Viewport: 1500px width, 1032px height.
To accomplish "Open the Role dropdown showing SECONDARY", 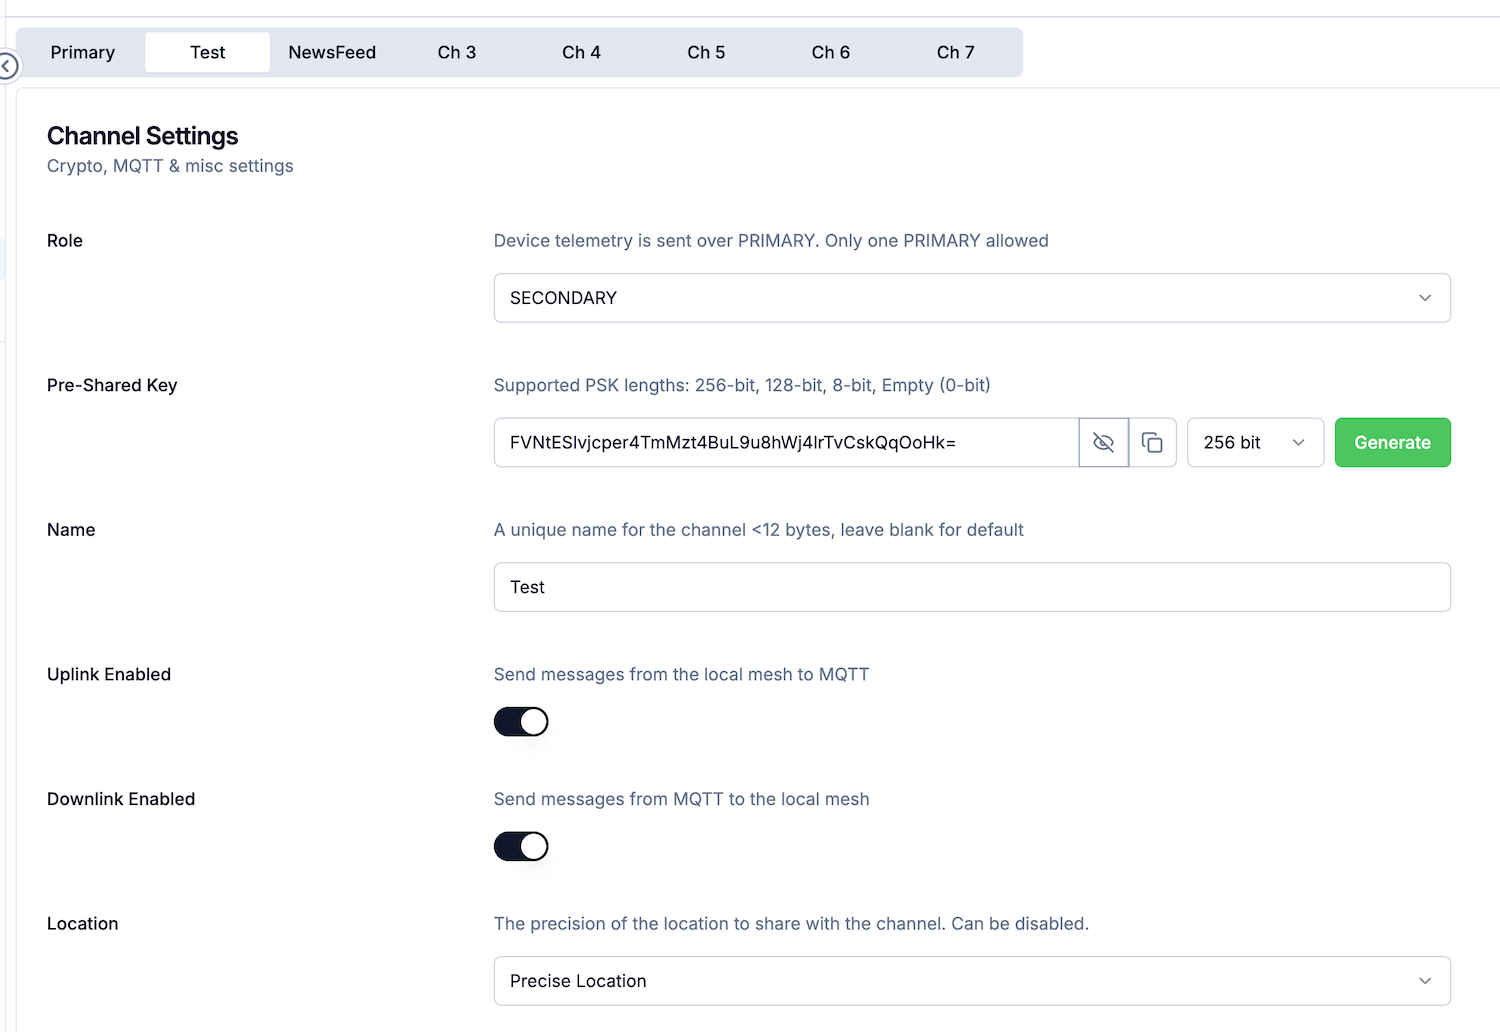I will tap(971, 298).
